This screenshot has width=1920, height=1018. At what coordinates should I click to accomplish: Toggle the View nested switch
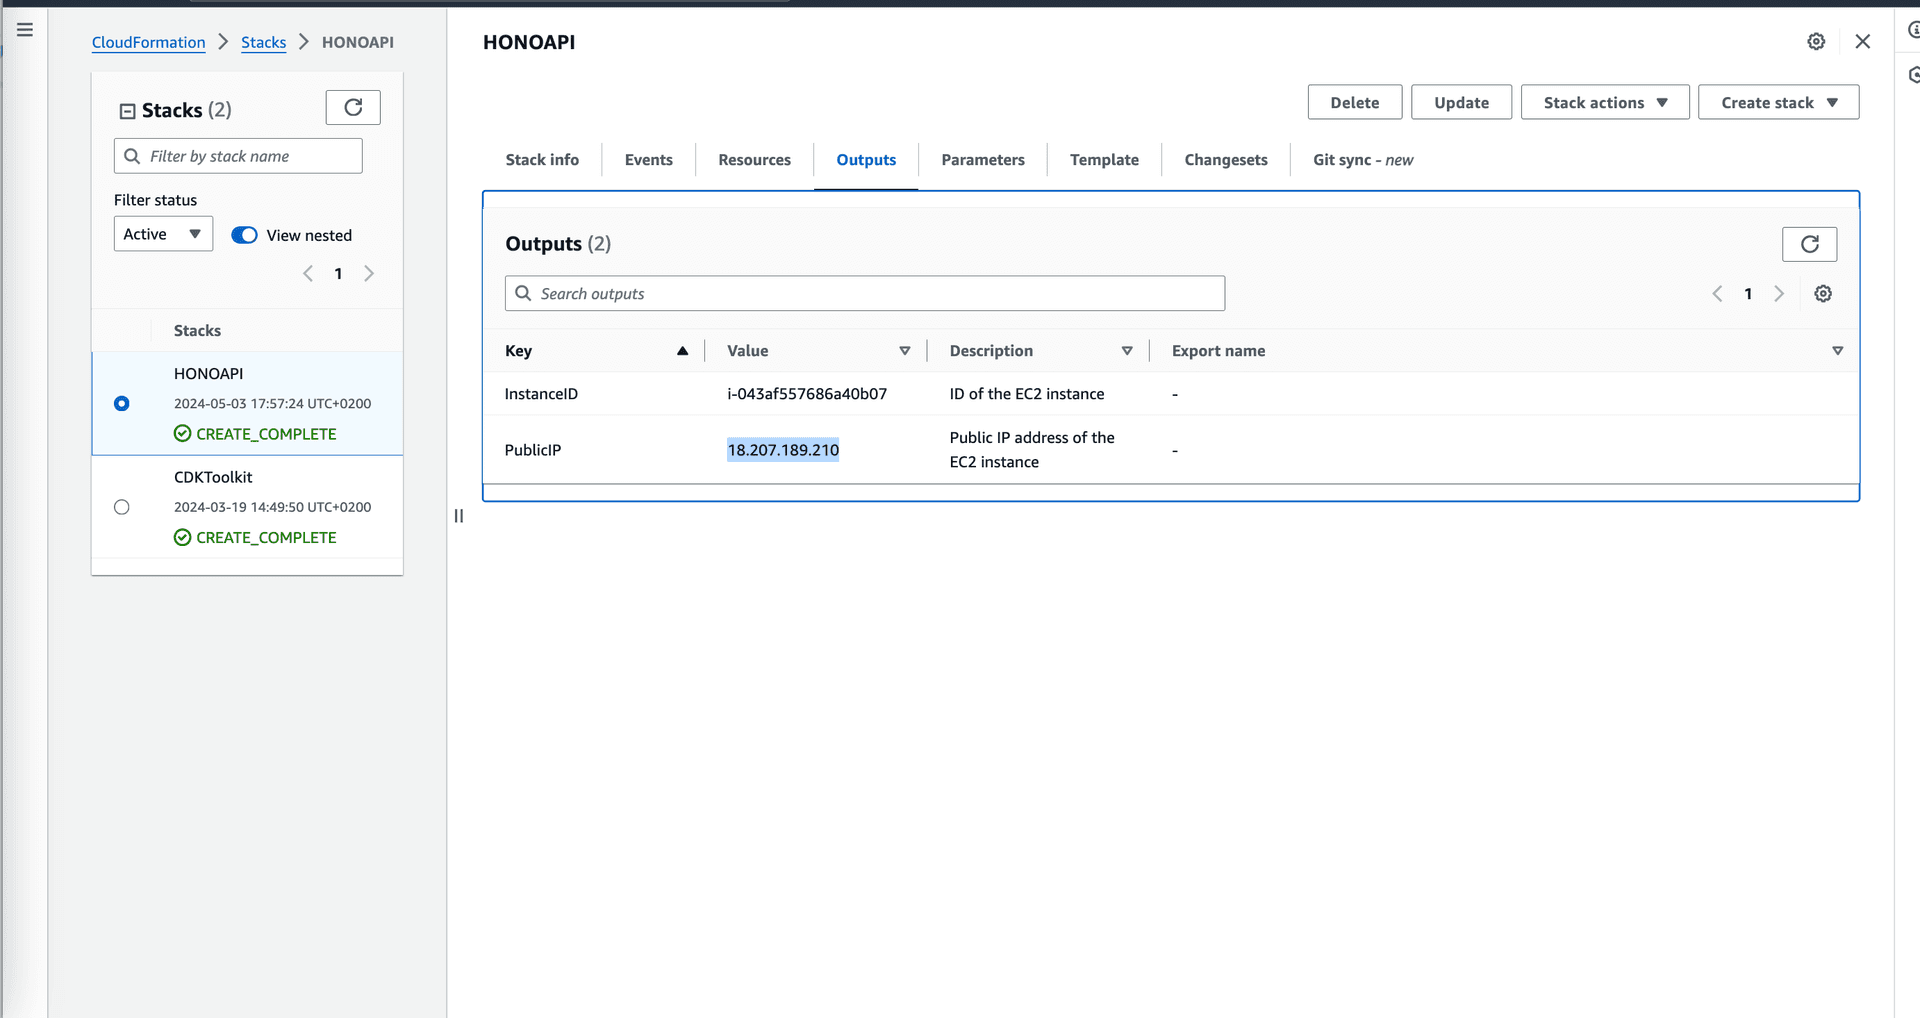click(244, 235)
